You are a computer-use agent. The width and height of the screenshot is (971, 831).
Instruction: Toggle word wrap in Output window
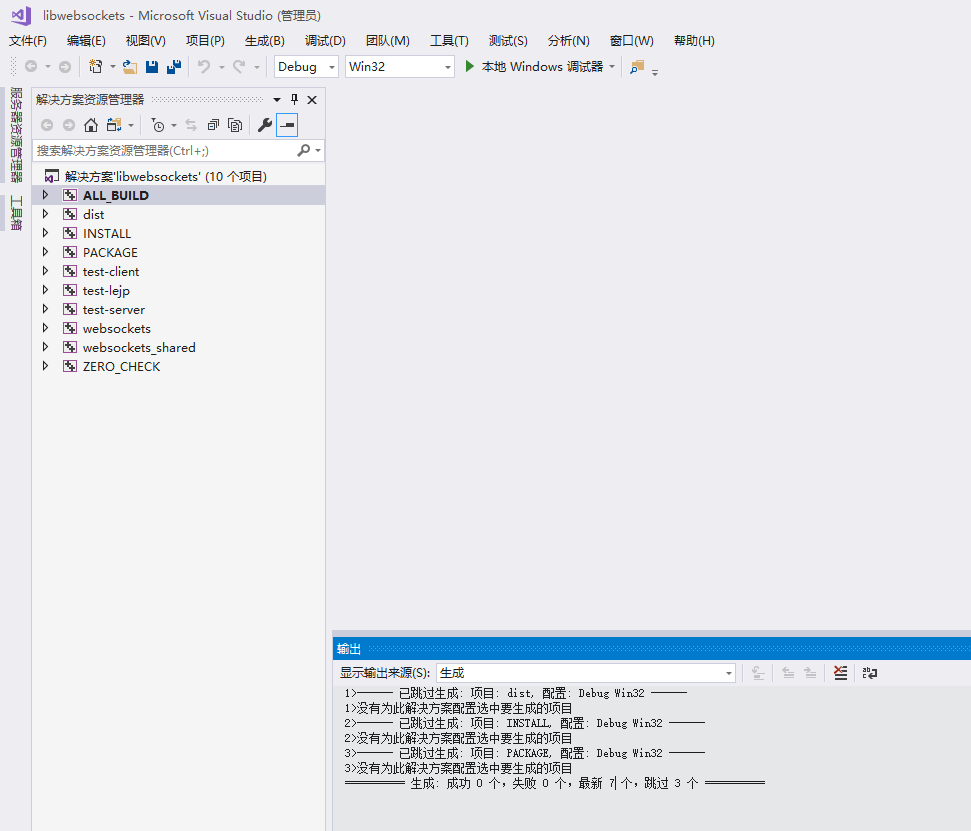(870, 673)
